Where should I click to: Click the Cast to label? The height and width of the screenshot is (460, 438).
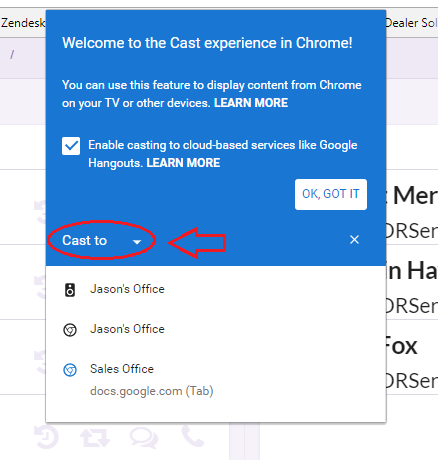[84, 240]
